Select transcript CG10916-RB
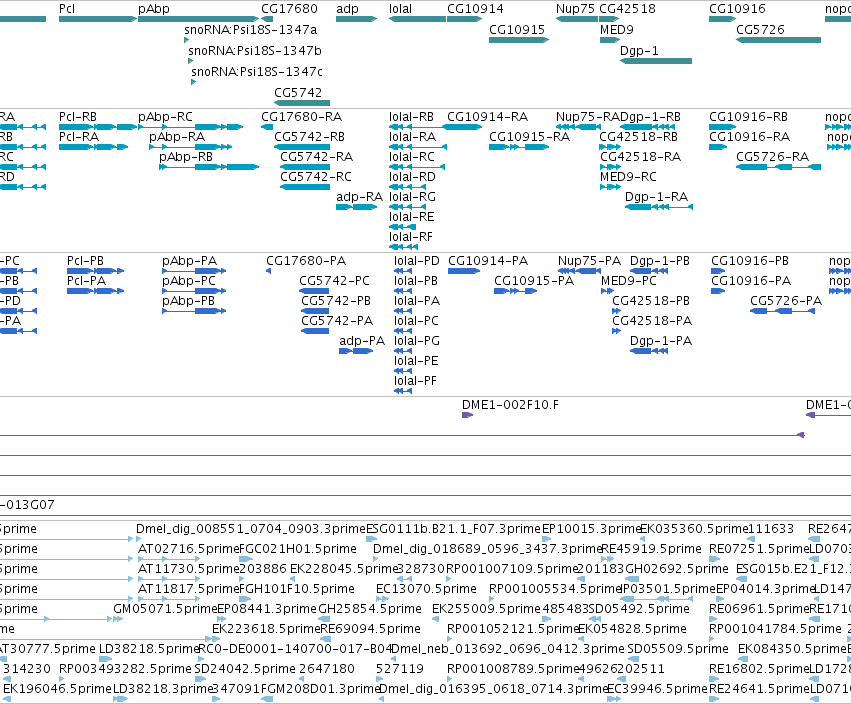This screenshot has width=851, height=704. click(x=722, y=127)
